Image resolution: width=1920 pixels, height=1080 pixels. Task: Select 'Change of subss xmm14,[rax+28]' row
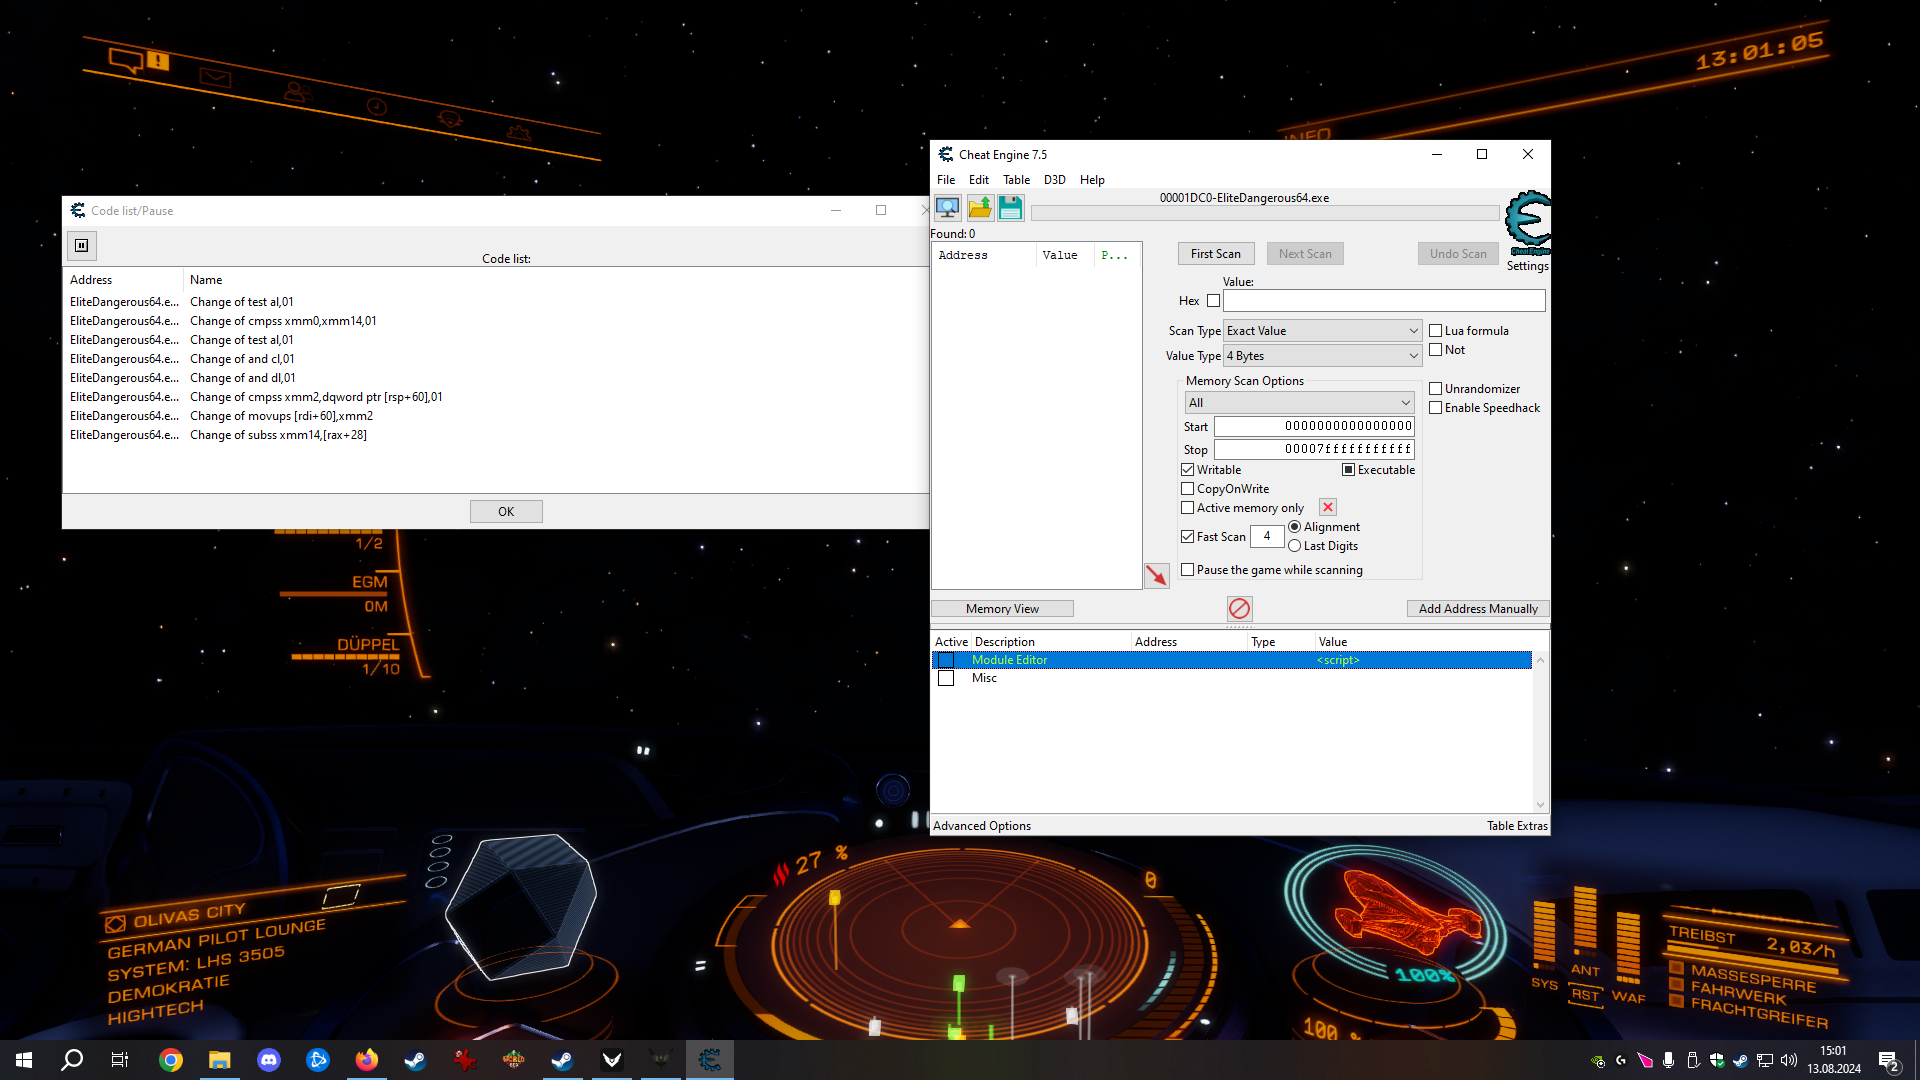(496, 435)
